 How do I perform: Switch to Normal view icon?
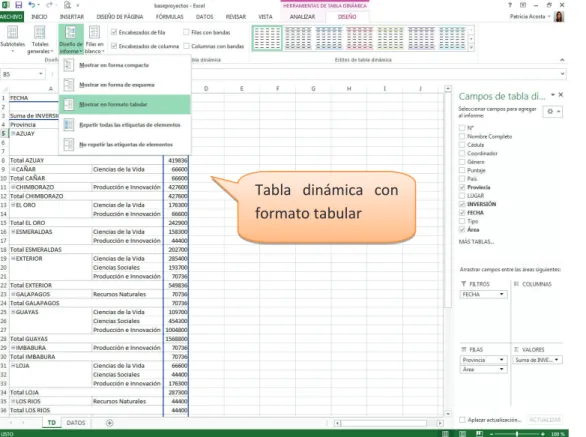point(445,434)
